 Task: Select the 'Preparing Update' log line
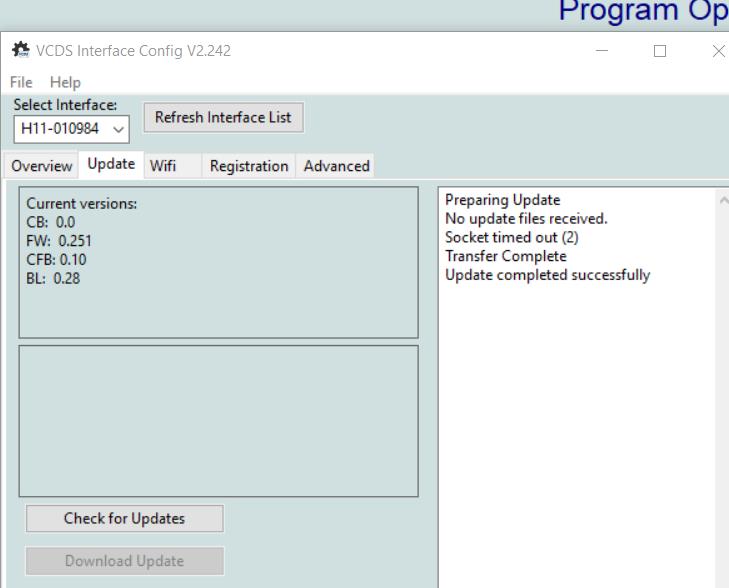point(503,200)
